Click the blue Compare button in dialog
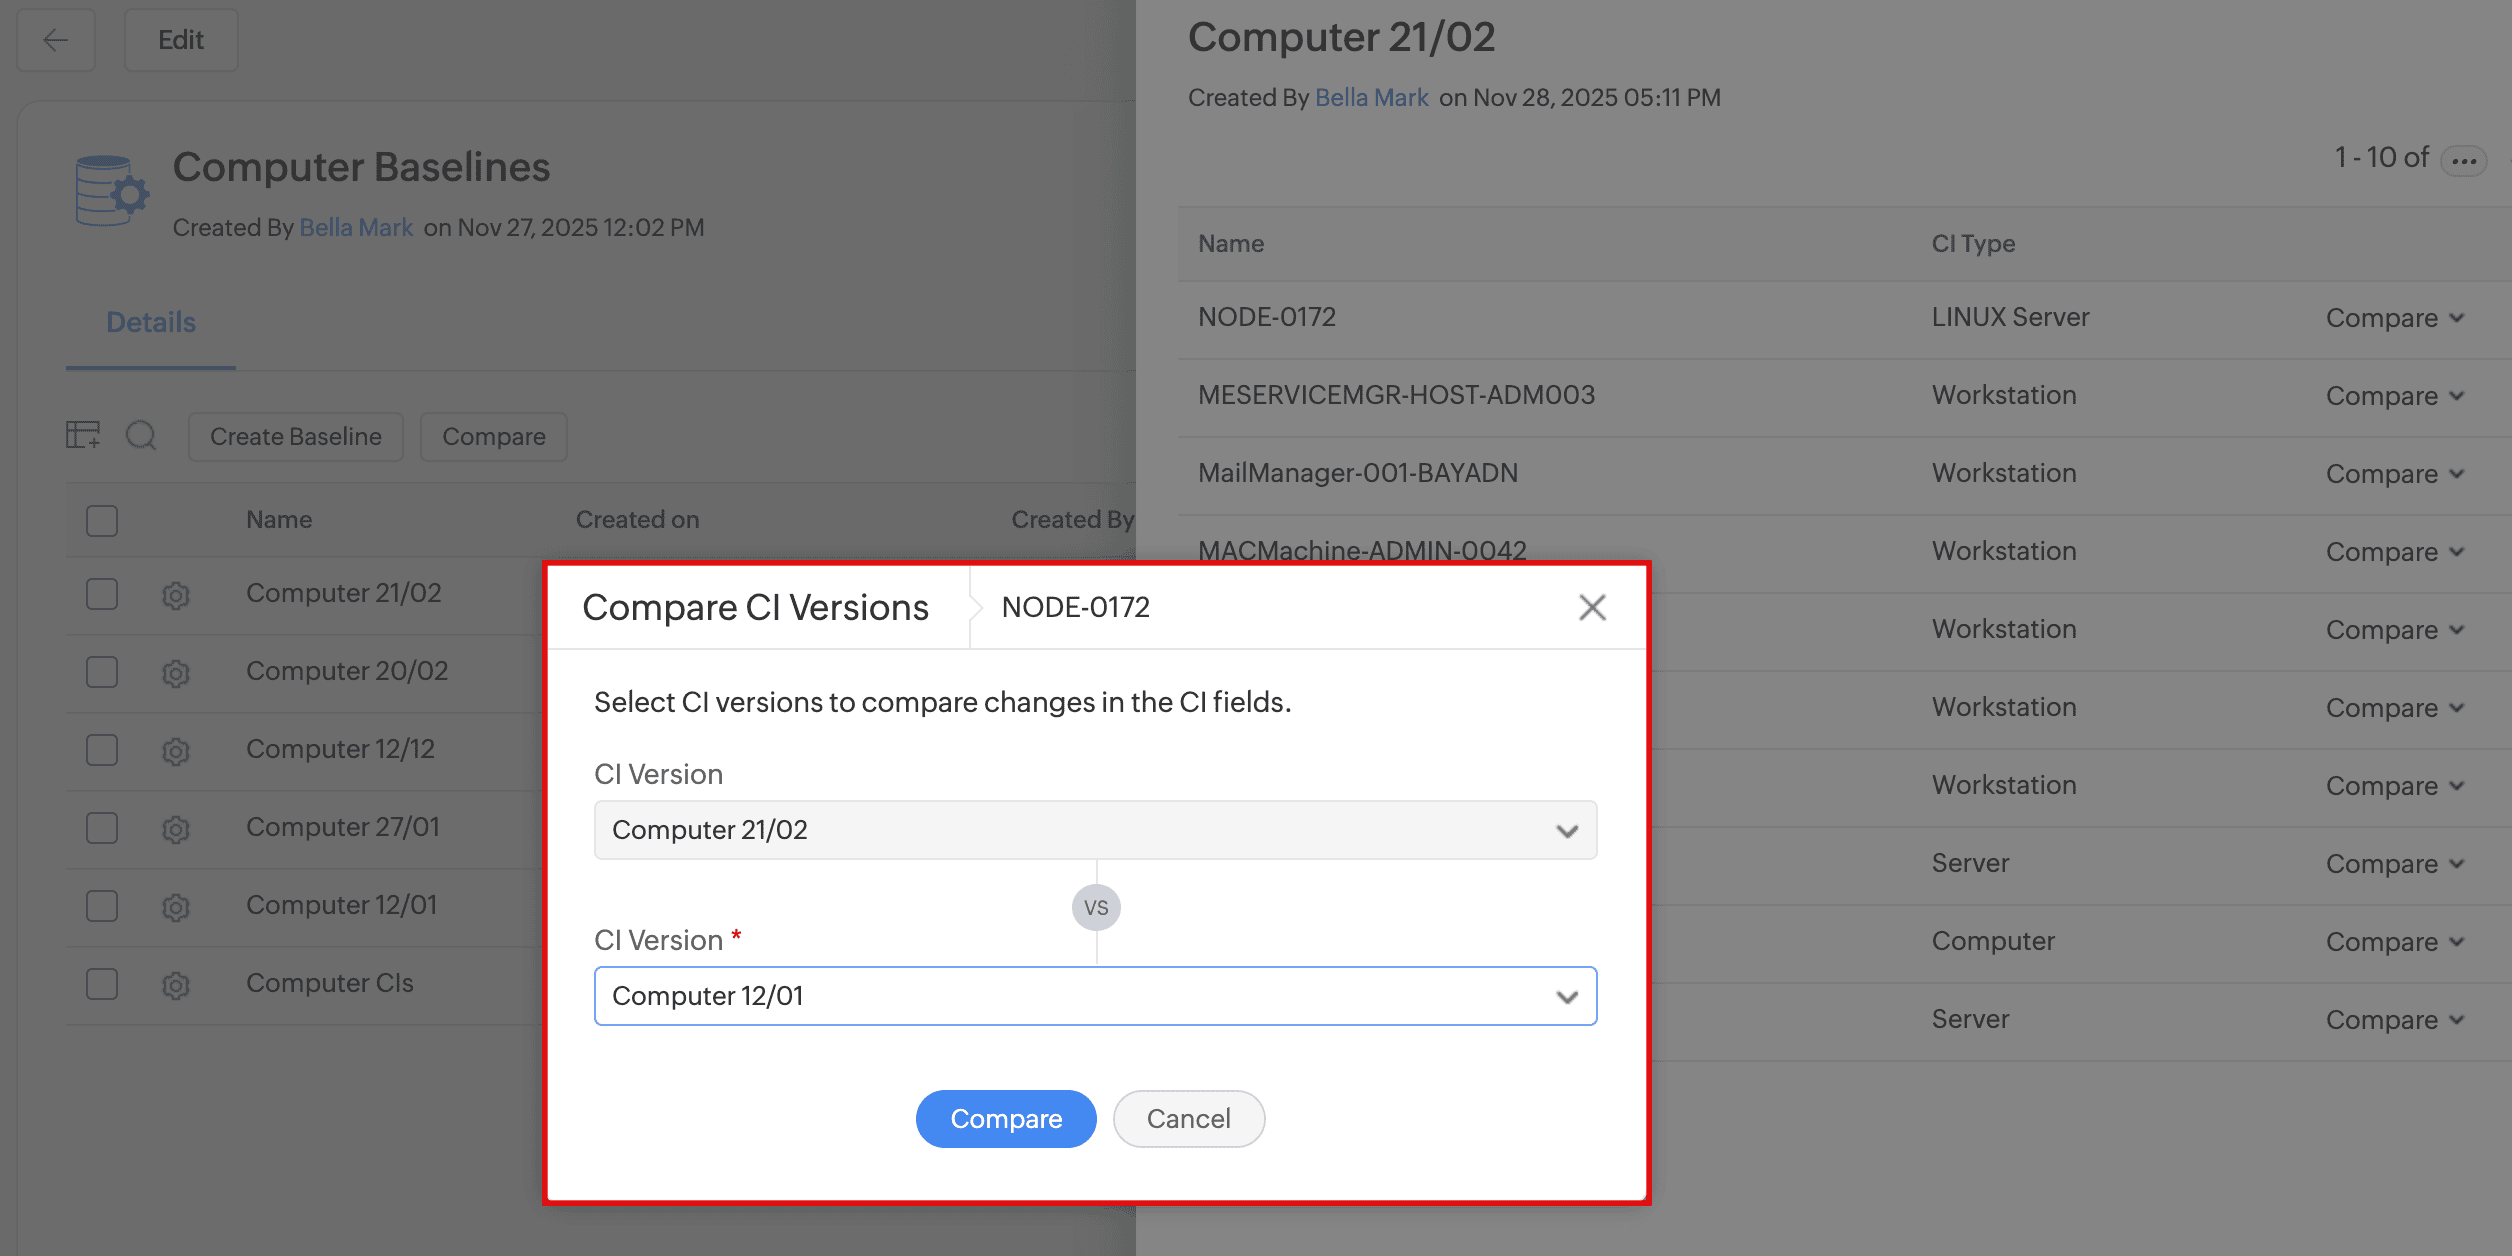This screenshot has height=1256, width=2512. [x=1005, y=1119]
